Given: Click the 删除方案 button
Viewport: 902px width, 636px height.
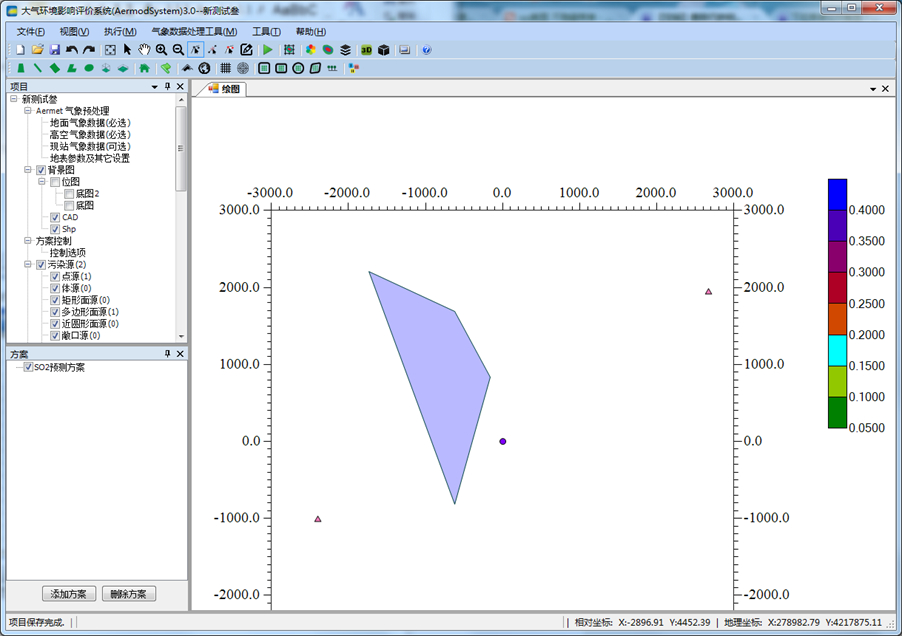Looking at the screenshot, I should (128, 594).
